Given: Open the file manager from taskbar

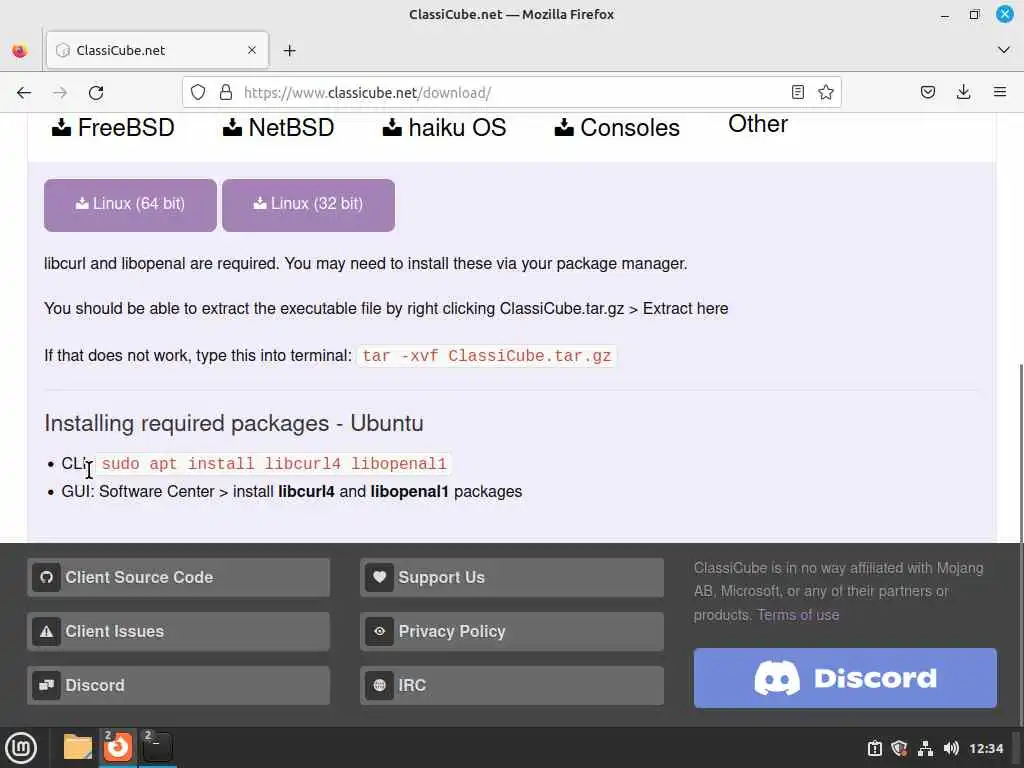Looking at the screenshot, I should click(78, 747).
